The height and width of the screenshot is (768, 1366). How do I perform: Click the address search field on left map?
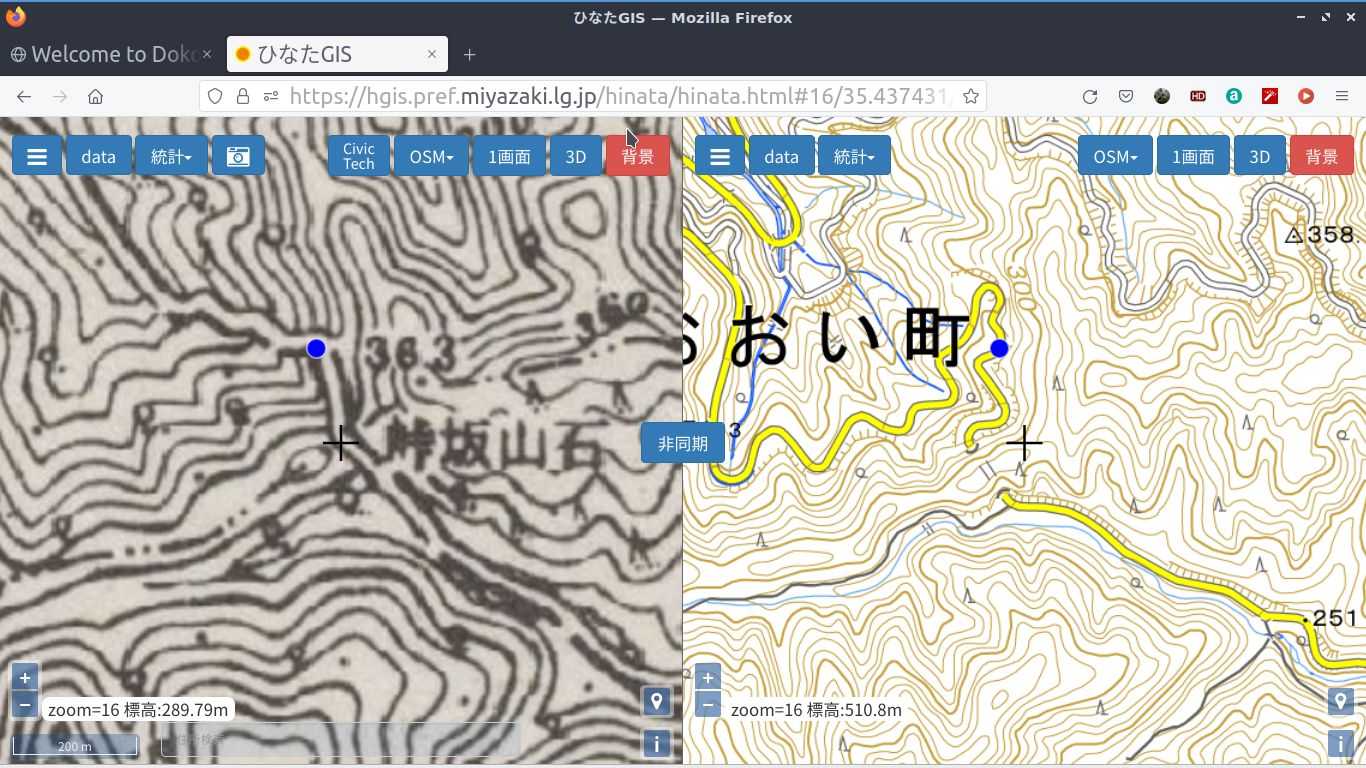click(340, 740)
